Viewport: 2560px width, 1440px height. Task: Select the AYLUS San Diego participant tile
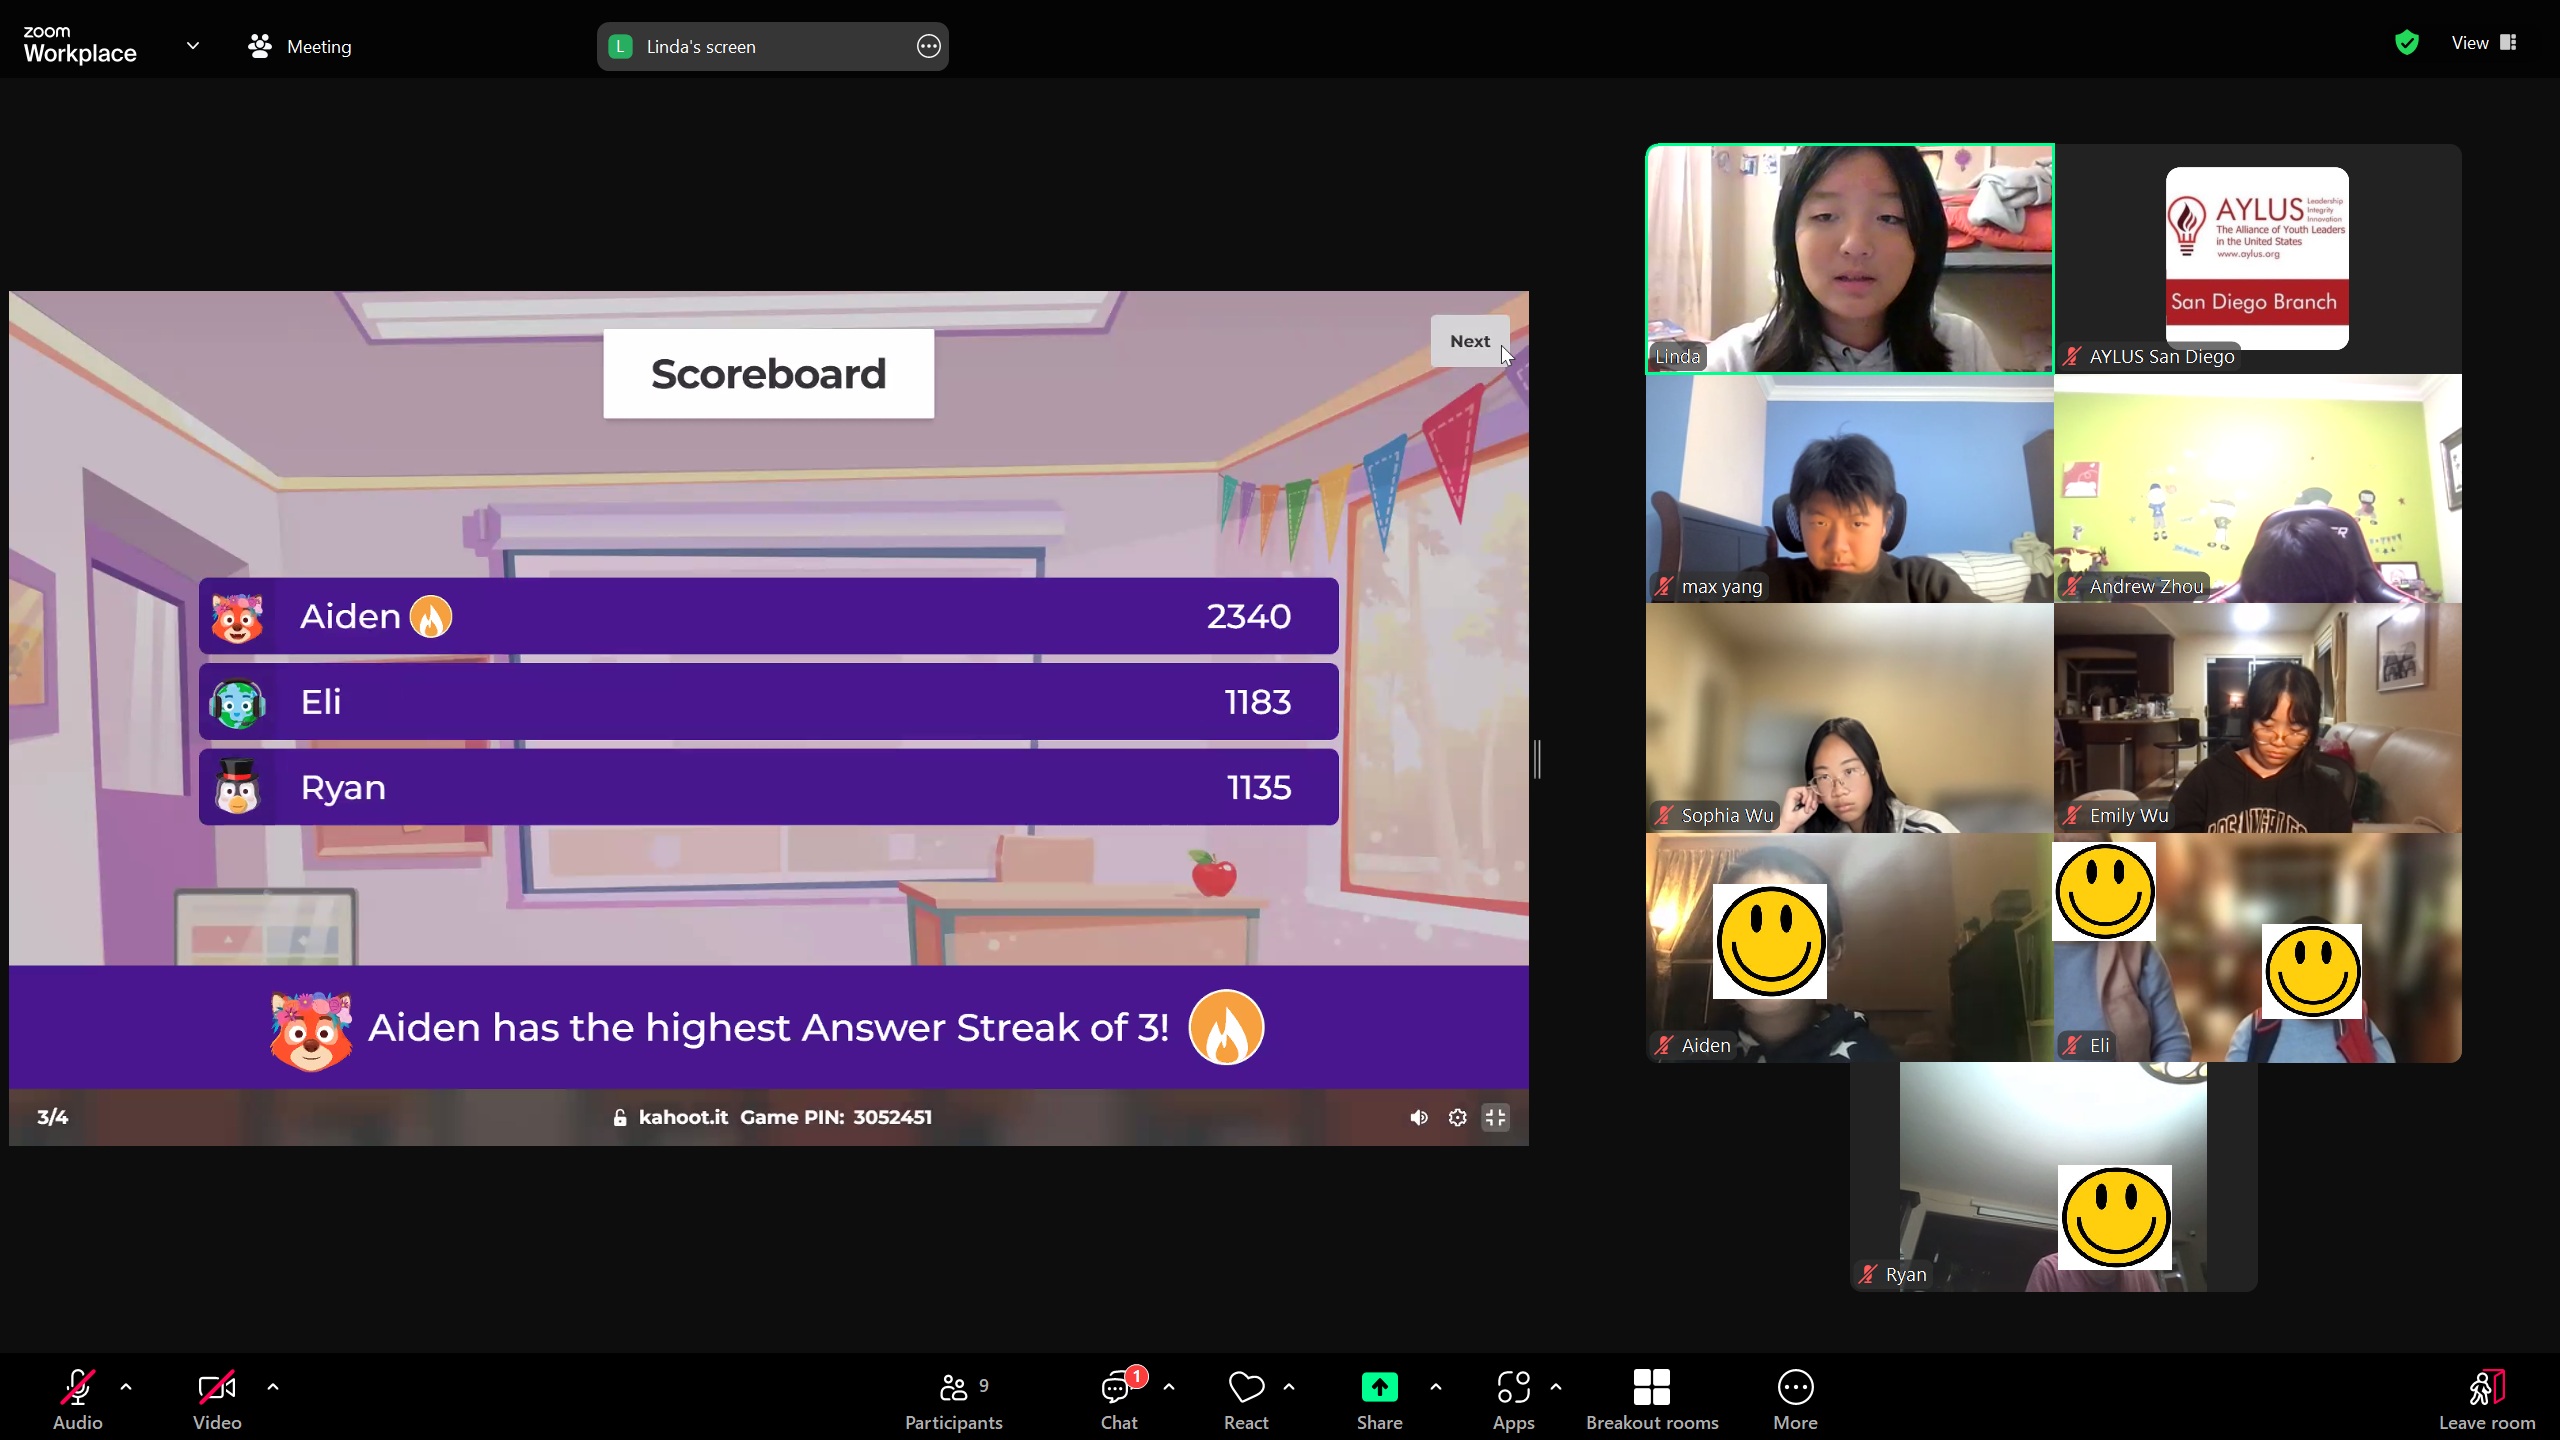(x=2258, y=259)
